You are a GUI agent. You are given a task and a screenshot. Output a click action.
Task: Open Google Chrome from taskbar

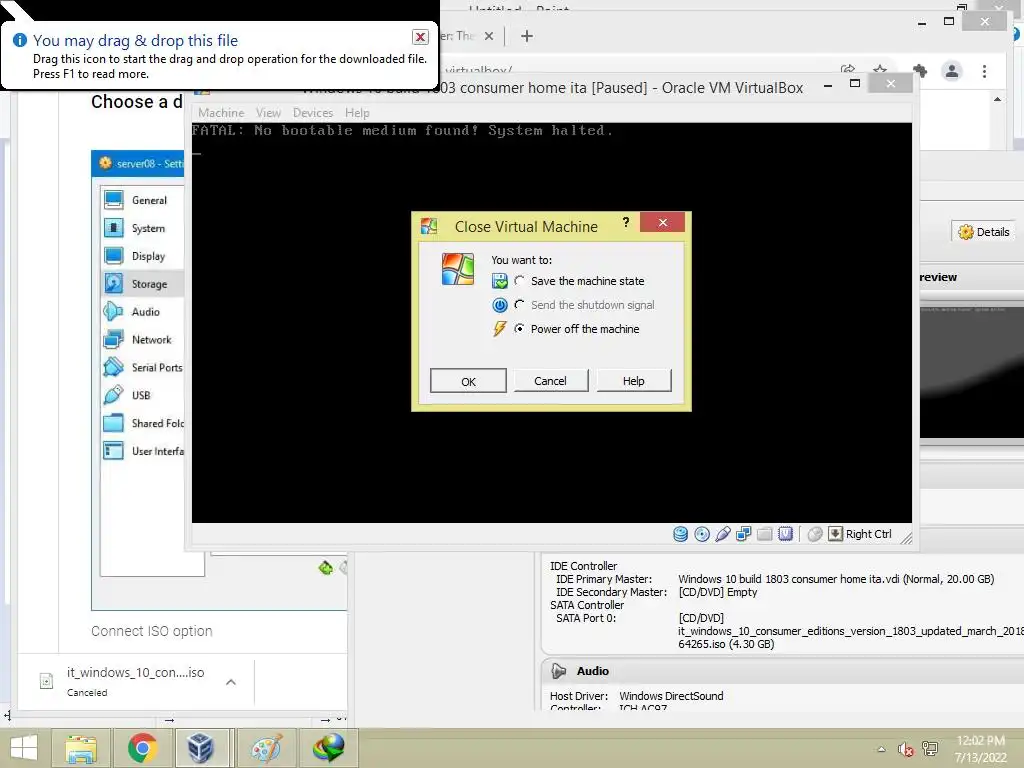tap(142, 748)
